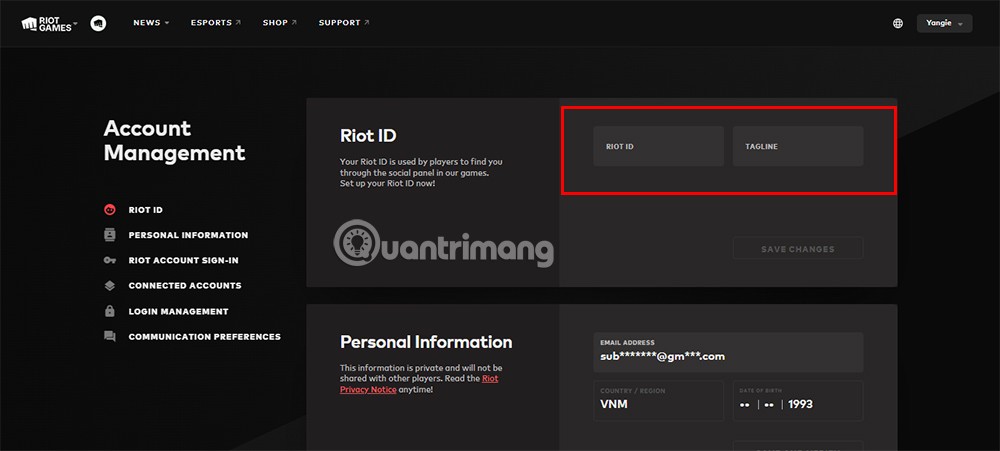Click the Riot Games logo
Image resolution: width=1000 pixels, height=451 pixels.
click(47, 22)
